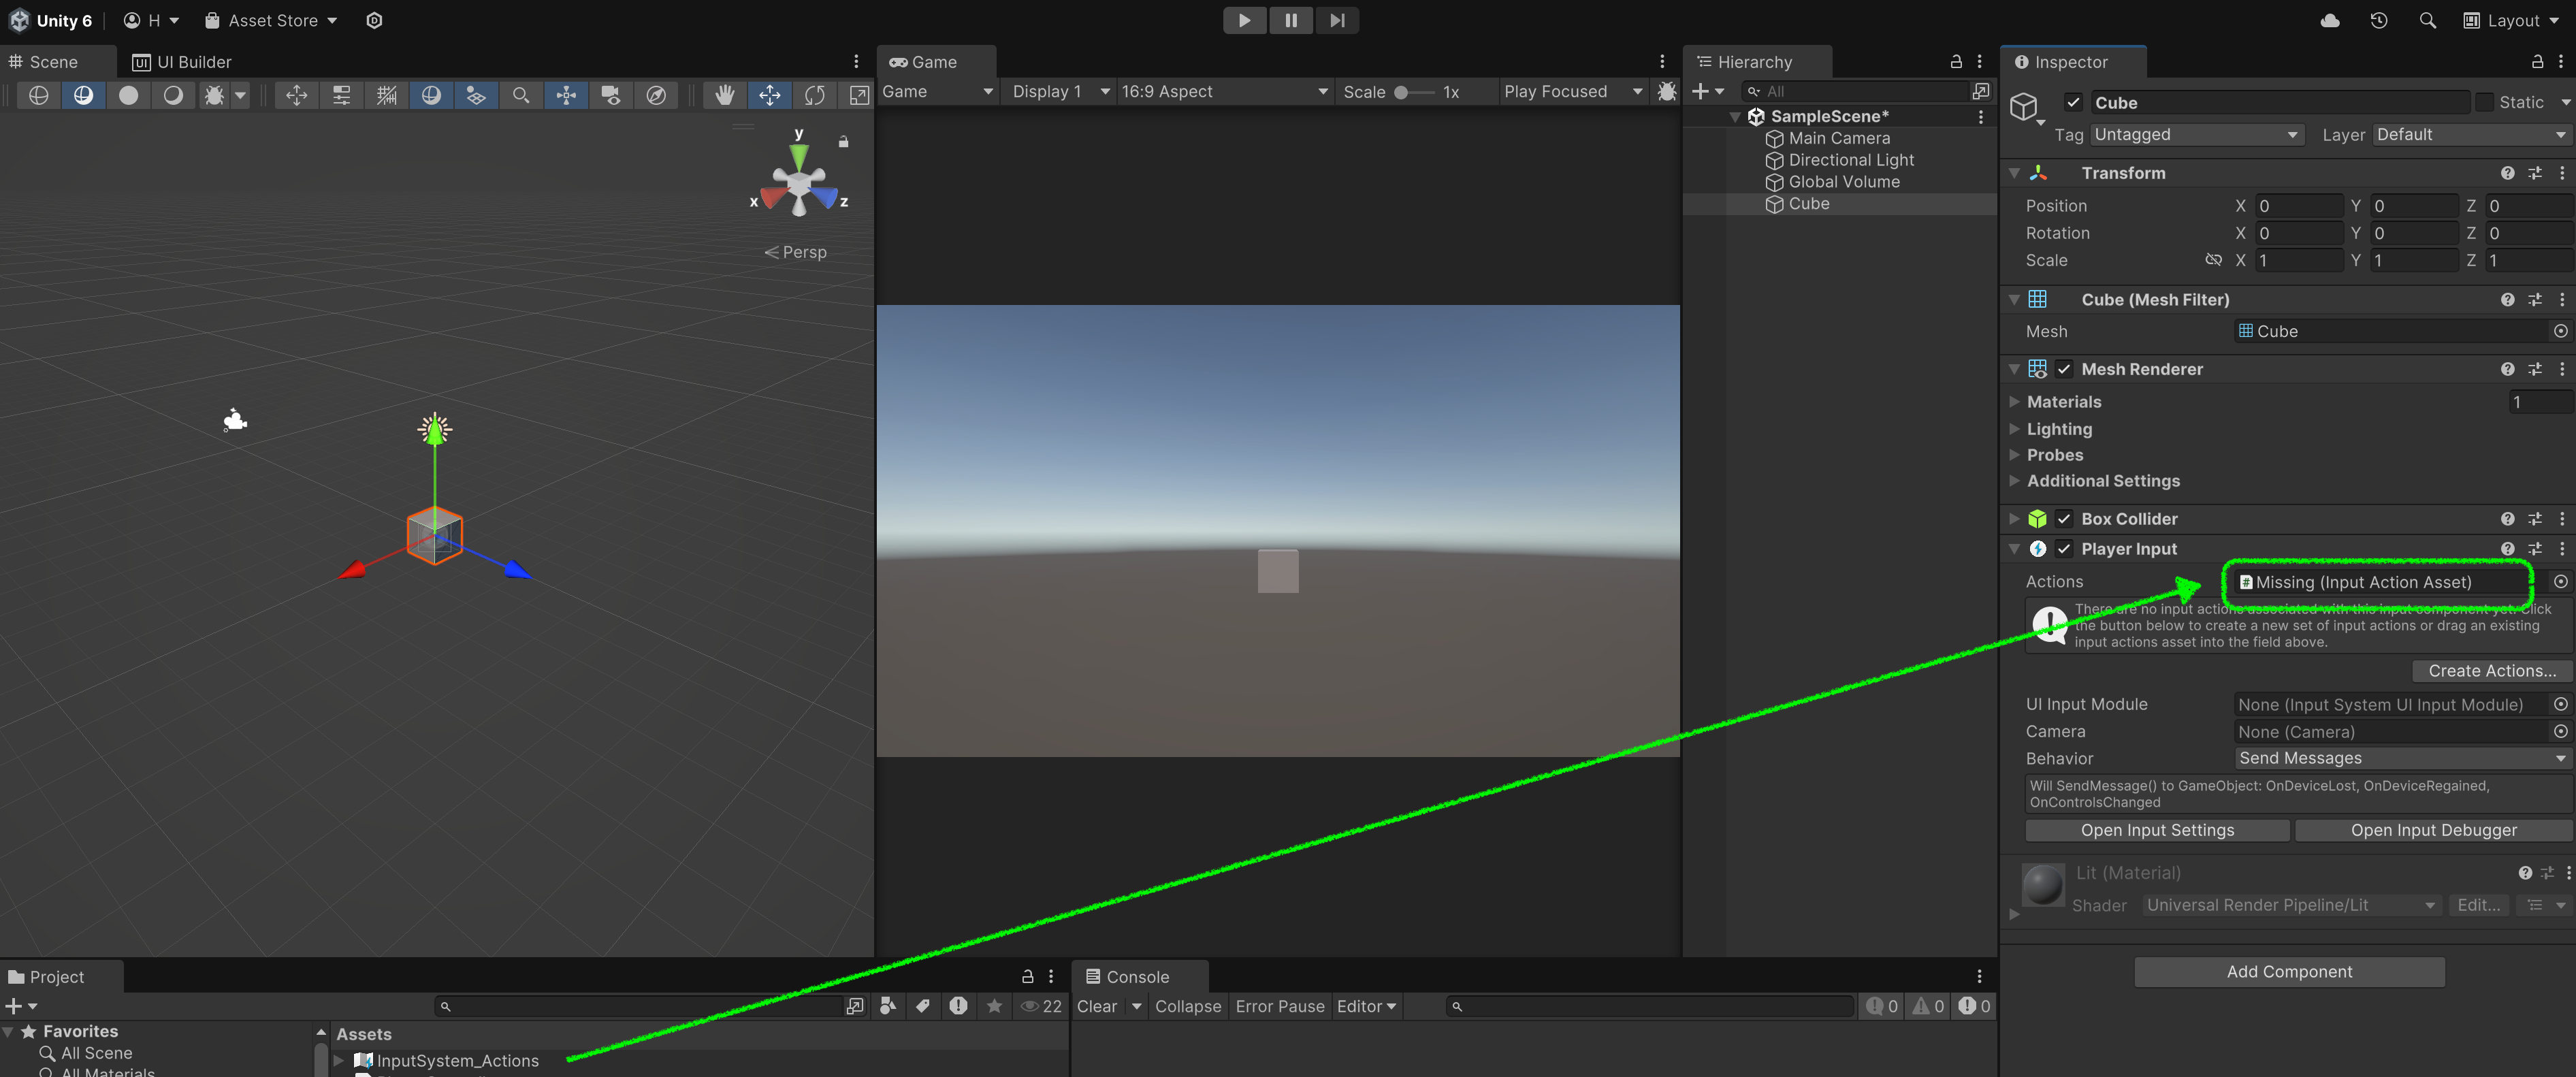Open the Behavior dropdown in Player Input
Viewport: 2576px width, 1077px height.
click(2400, 758)
